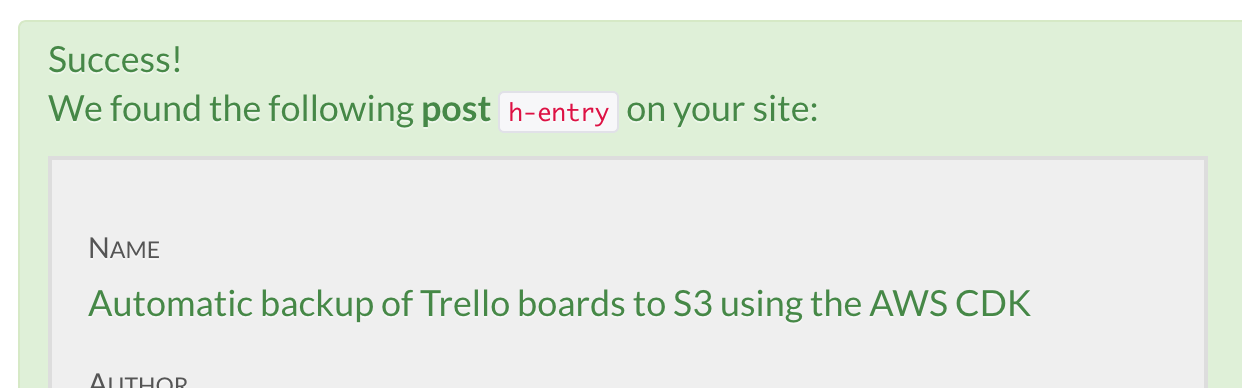
Task: Click the Name field label
Action: click(x=124, y=249)
